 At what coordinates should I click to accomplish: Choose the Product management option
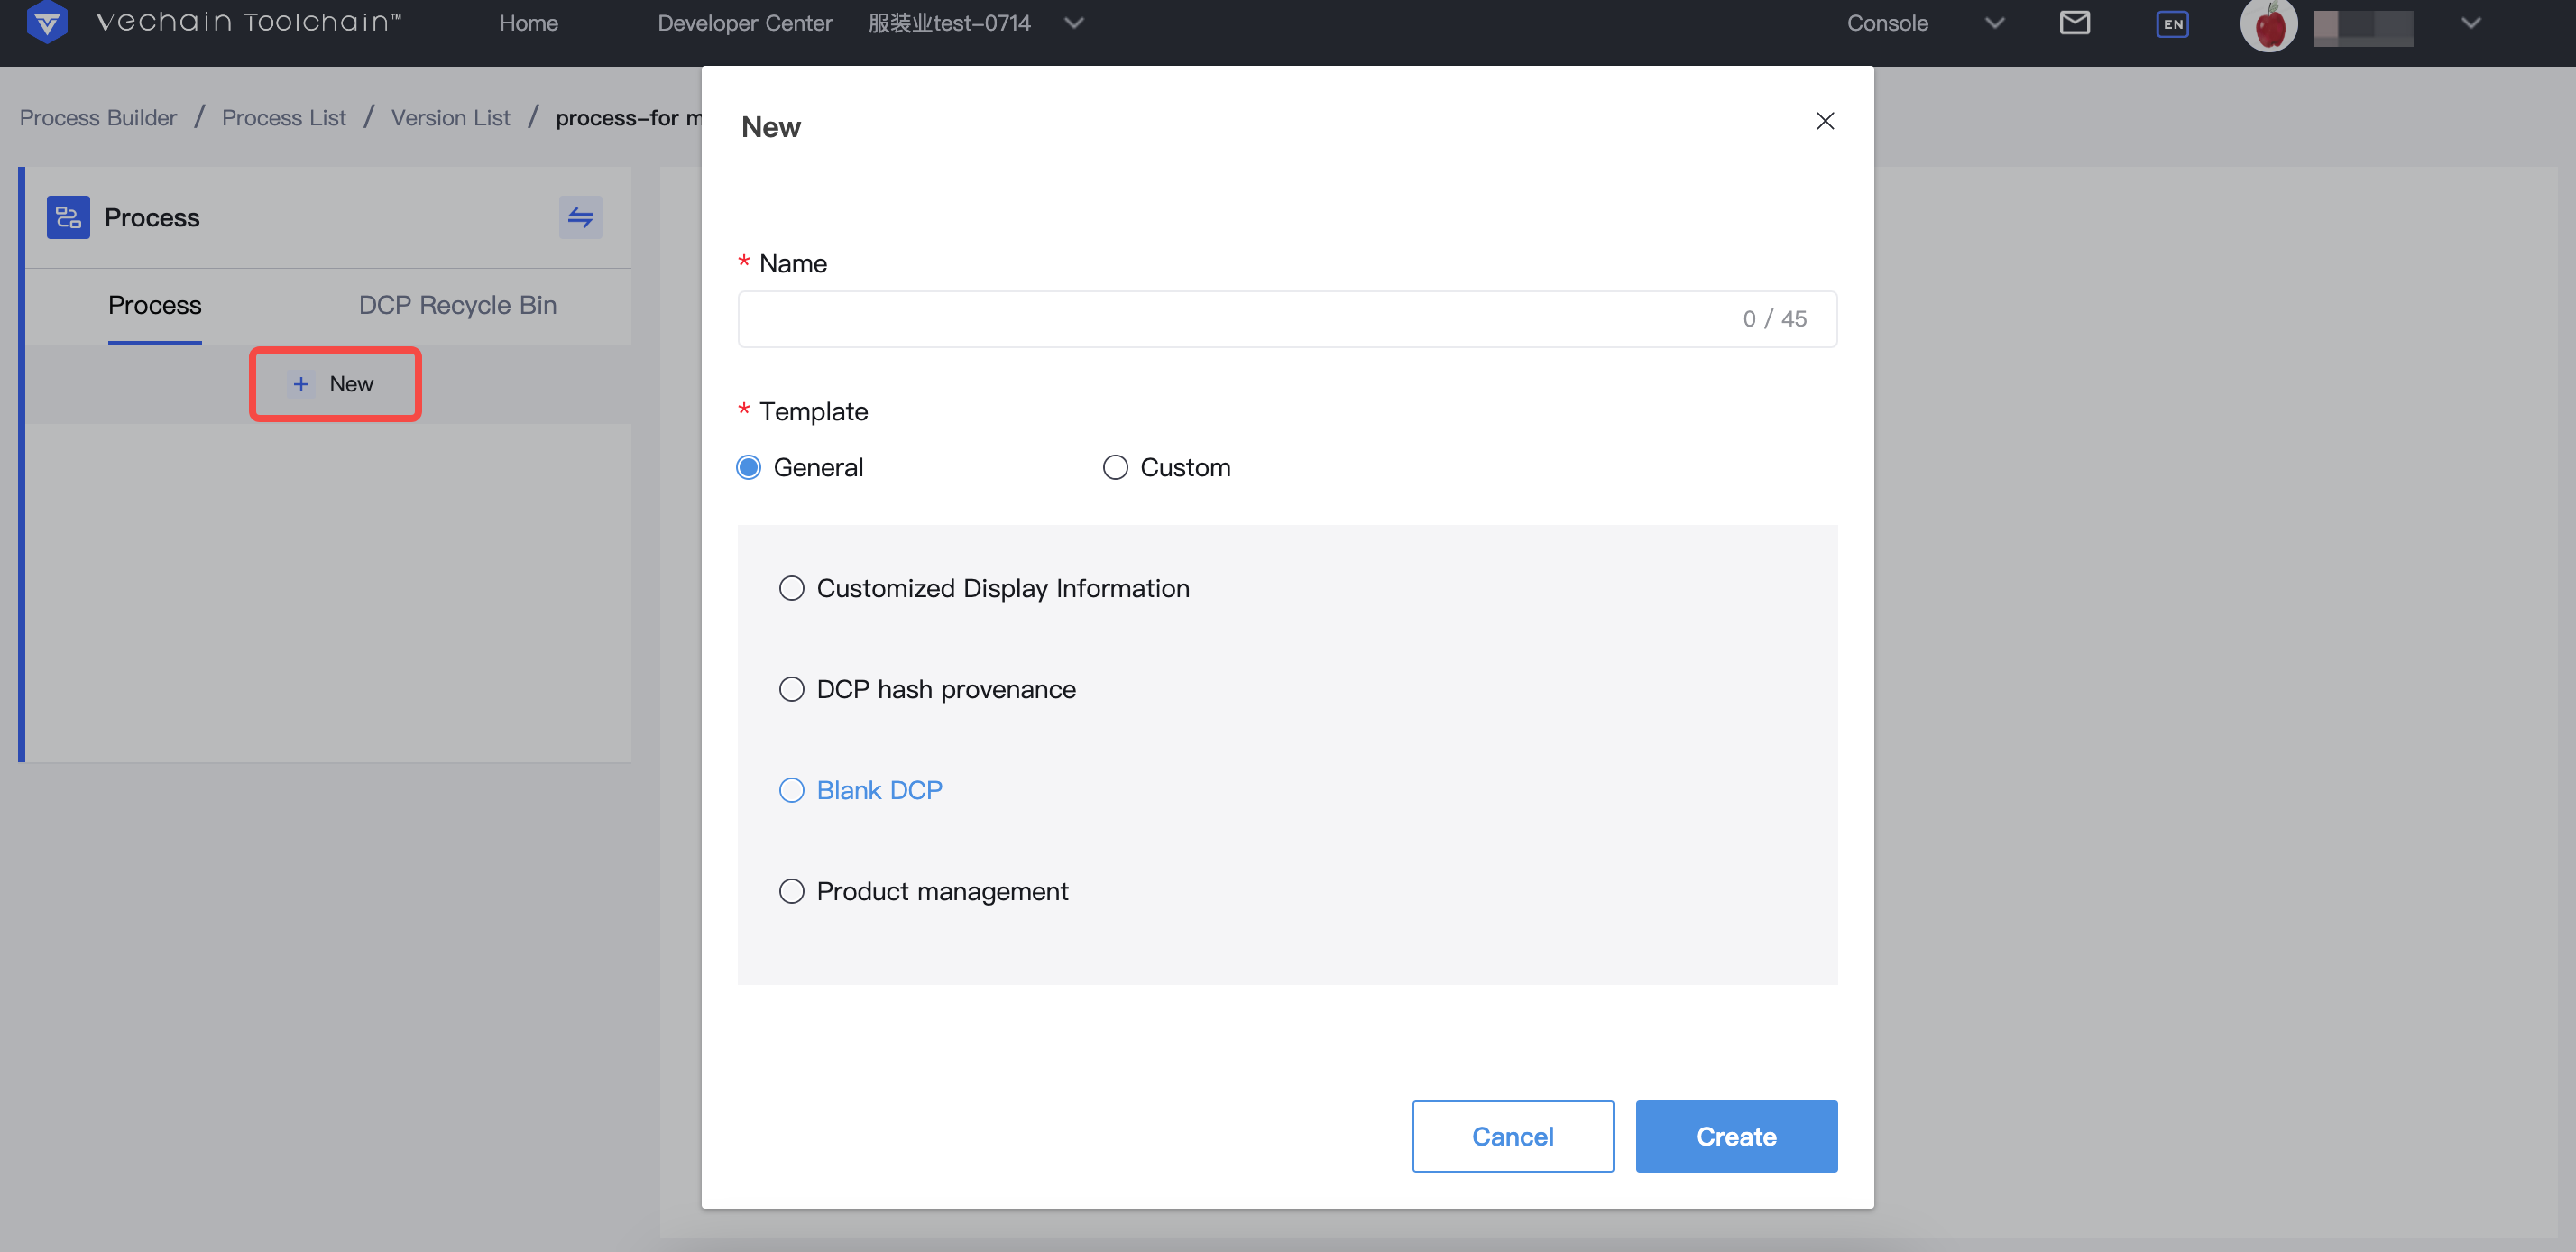pyautogui.click(x=923, y=891)
